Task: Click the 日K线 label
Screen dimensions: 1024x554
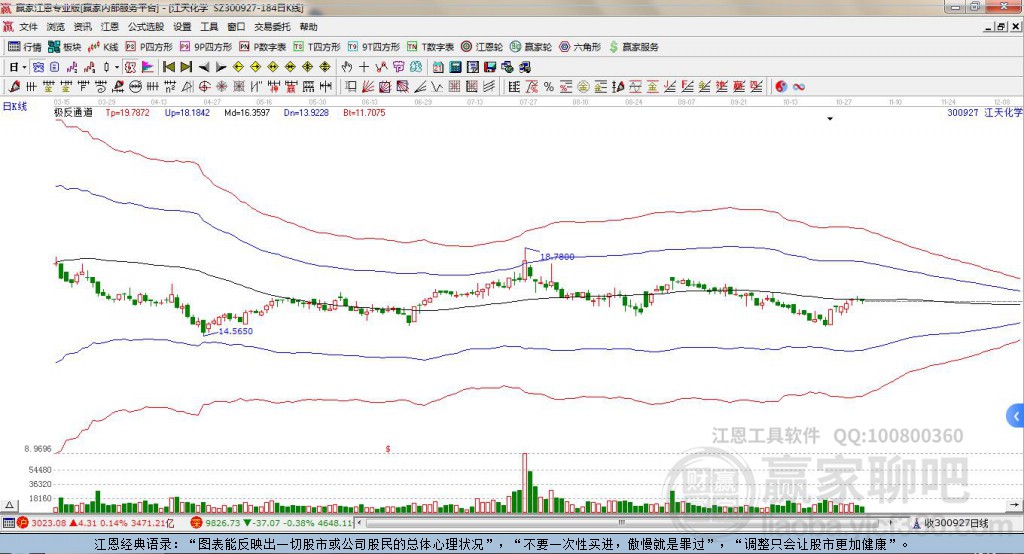Action: pyautogui.click(x=15, y=106)
